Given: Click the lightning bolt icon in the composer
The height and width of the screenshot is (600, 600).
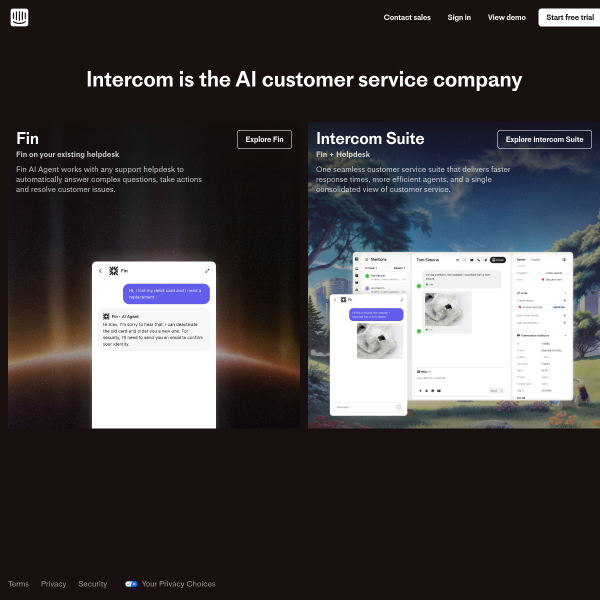Looking at the screenshot, I should [x=420, y=391].
